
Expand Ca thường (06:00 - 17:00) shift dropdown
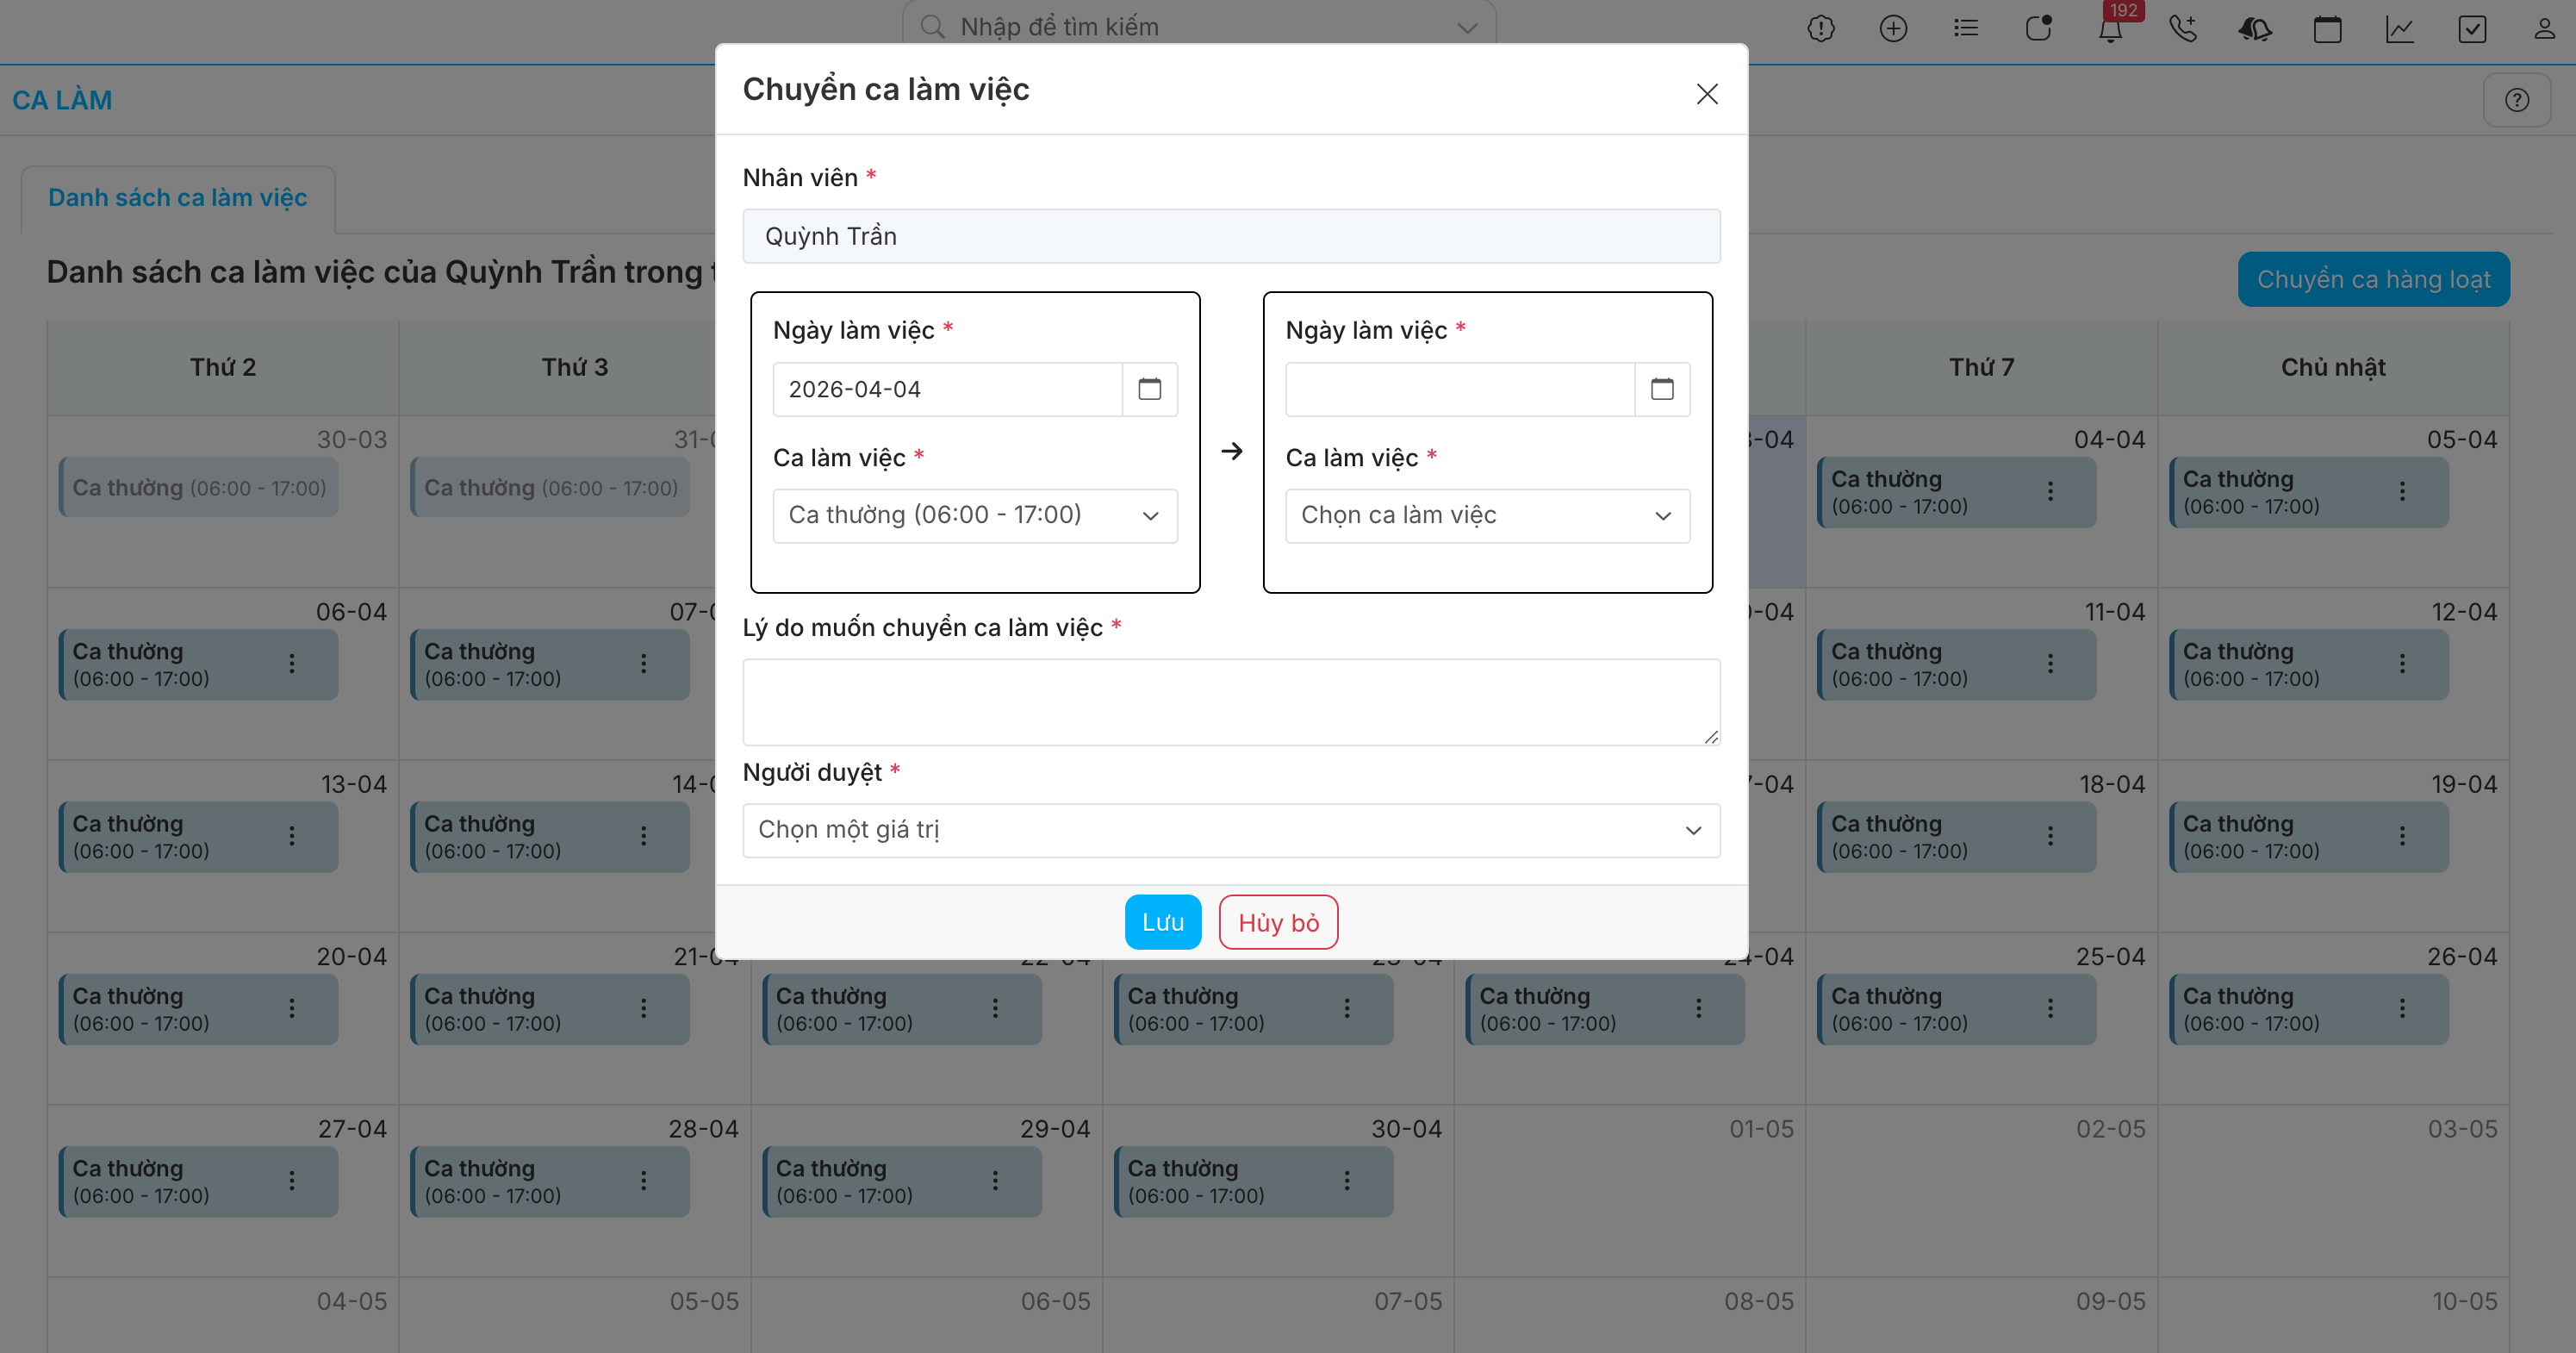point(974,516)
